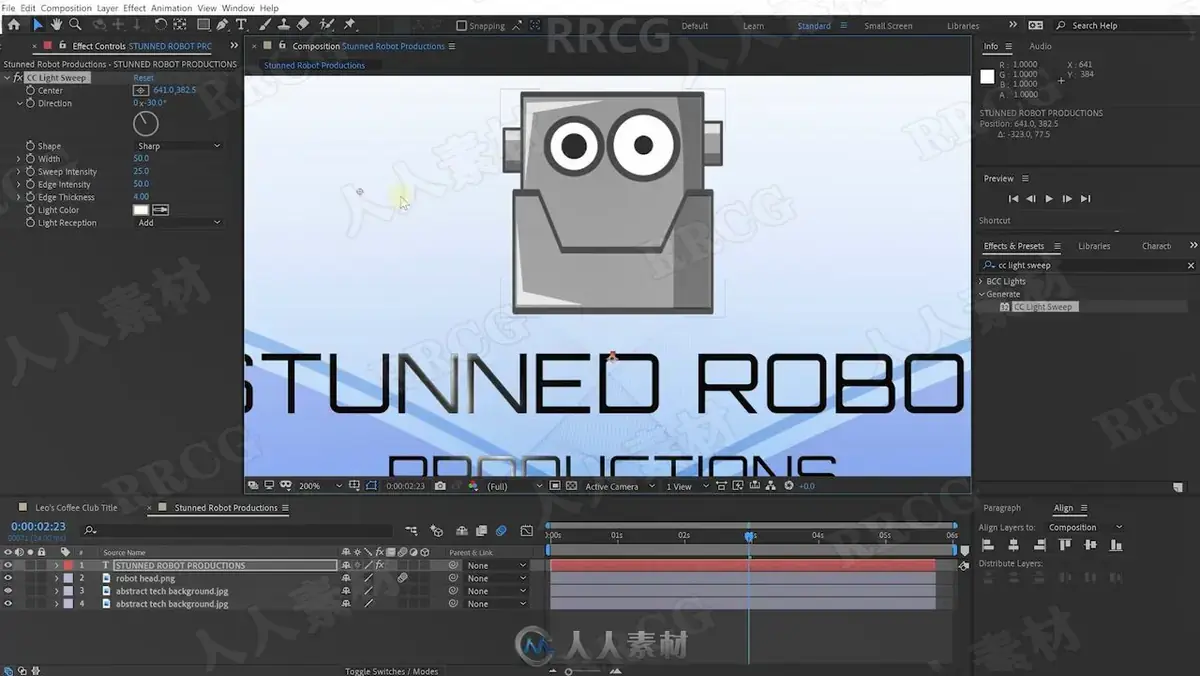The width and height of the screenshot is (1200, 676).
Task: Click Toggle Switches / Modes
Action: 392,671
